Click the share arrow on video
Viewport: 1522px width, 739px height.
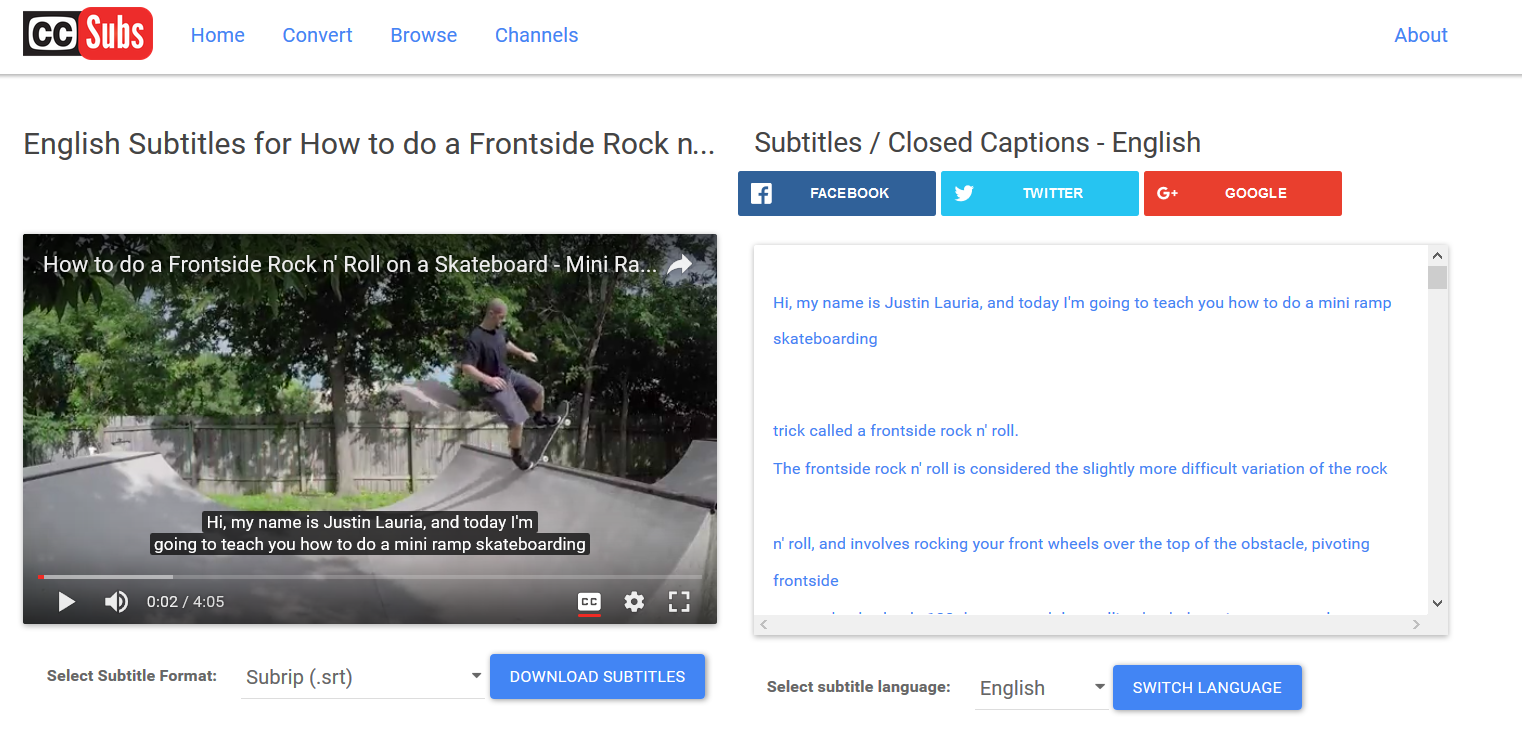point(680,265)
